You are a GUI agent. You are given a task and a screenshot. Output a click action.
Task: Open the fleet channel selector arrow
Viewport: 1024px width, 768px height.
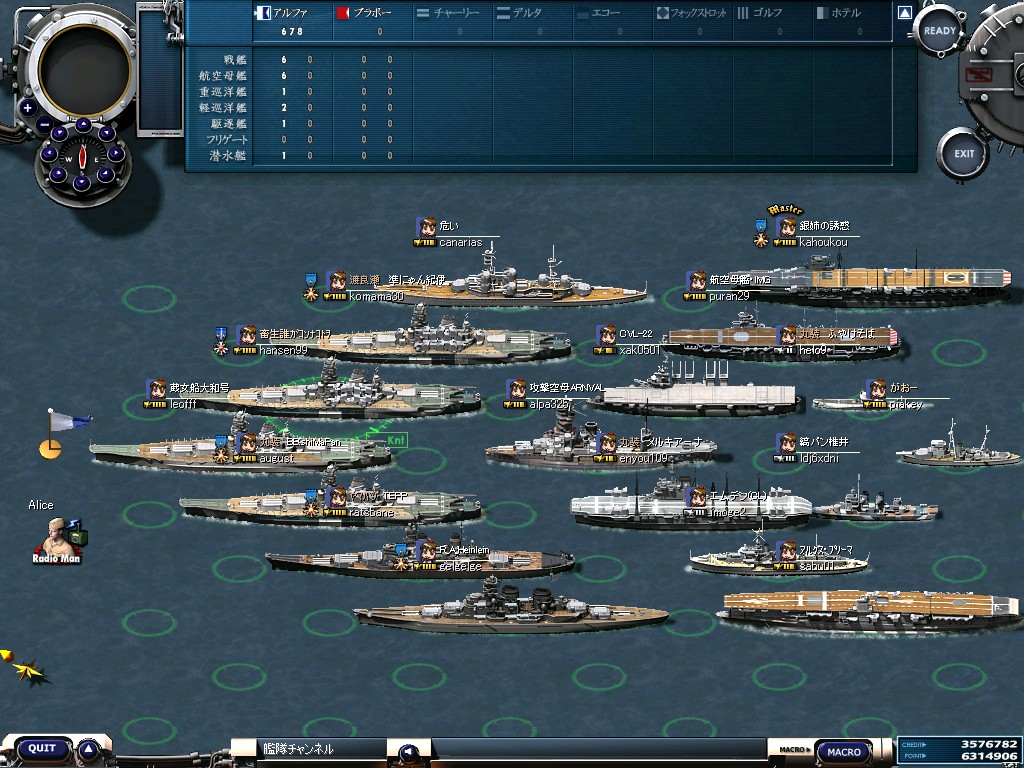(x=409, y=752)
